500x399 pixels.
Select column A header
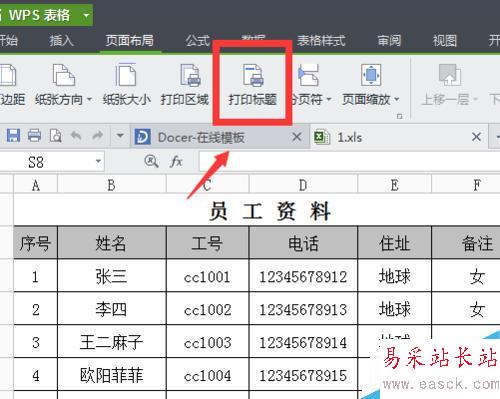pyautogui.click(x=36, y=185)
